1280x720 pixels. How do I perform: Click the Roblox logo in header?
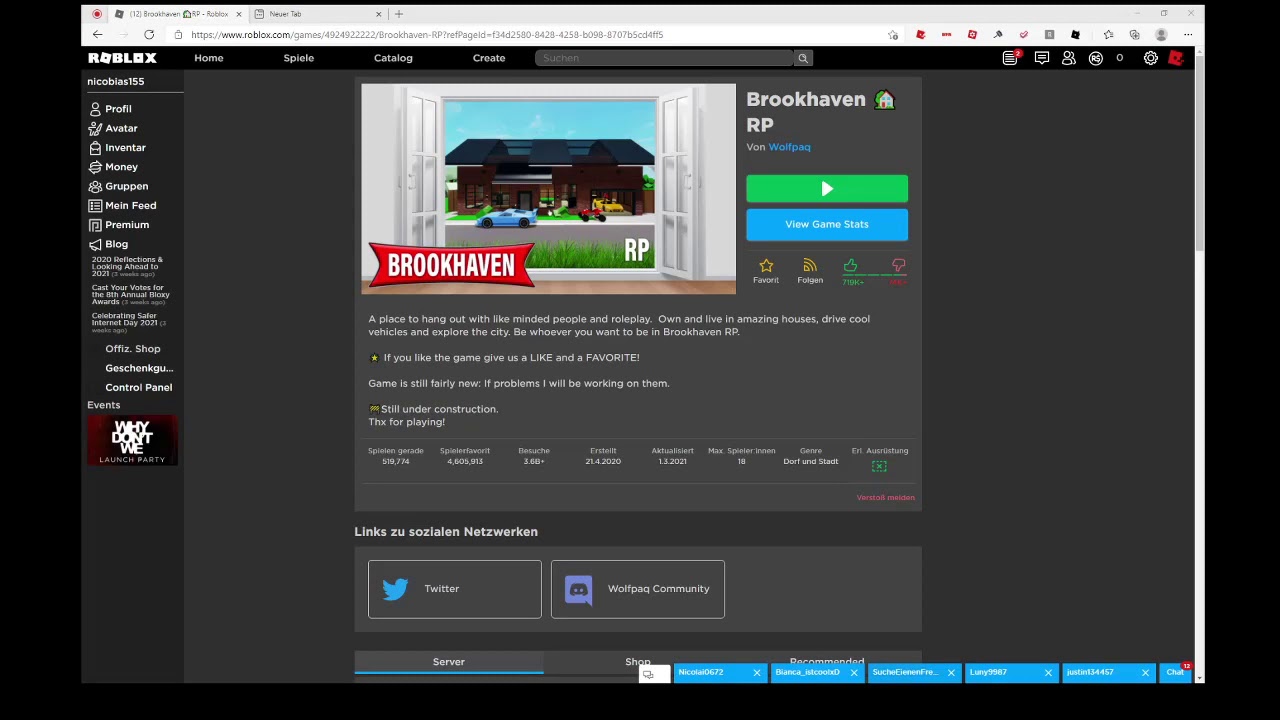[x=121, y=58]
